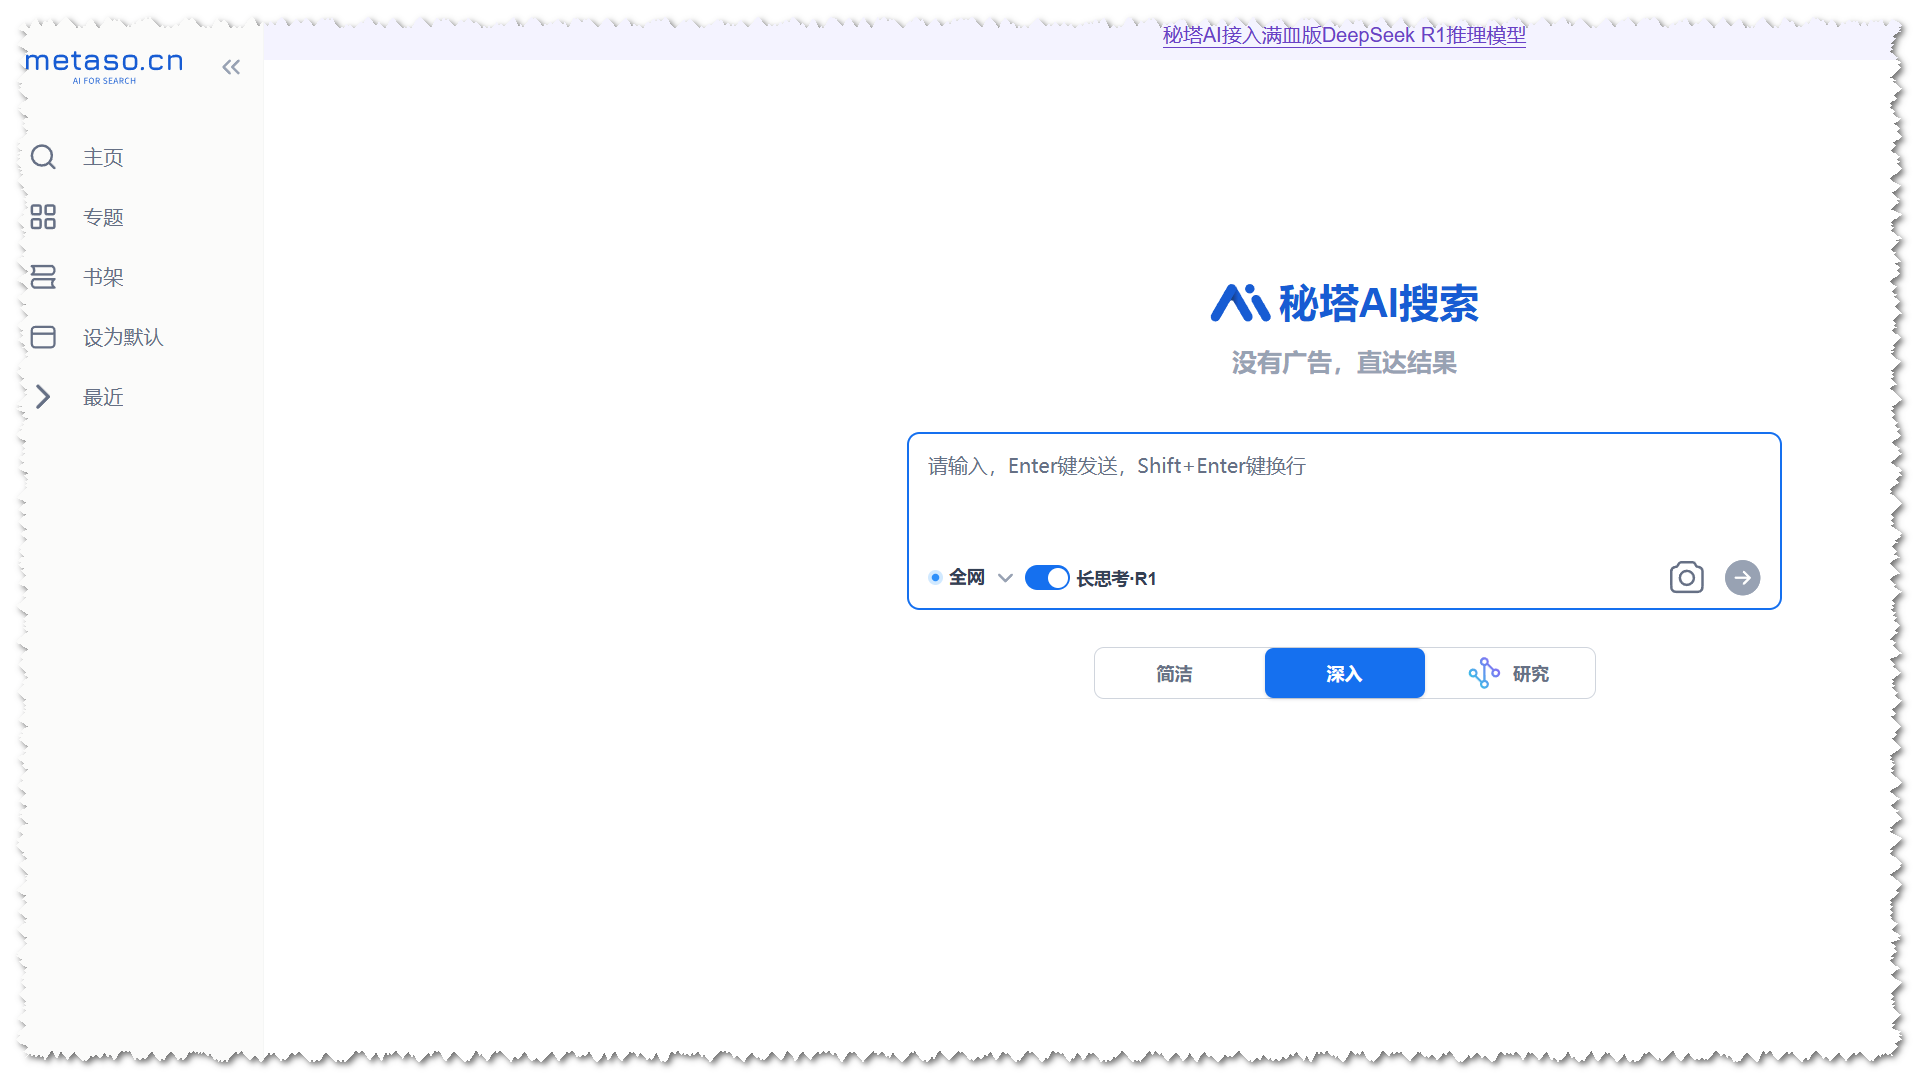Open the 书架 menu item
This screenshot has width=1919, height=1079.
tap(103, 277)
